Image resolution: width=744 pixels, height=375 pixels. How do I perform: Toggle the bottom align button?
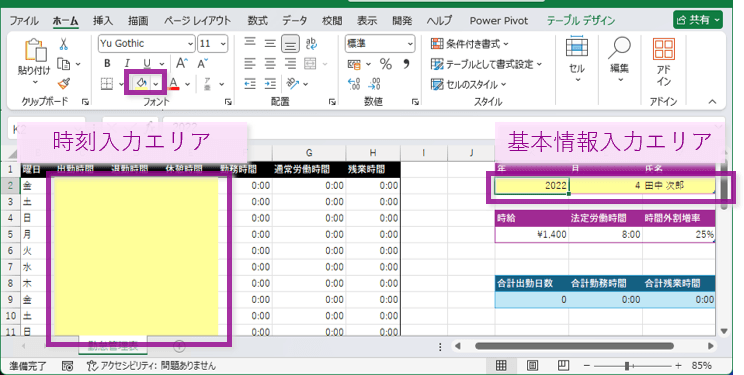pos(290,44)
